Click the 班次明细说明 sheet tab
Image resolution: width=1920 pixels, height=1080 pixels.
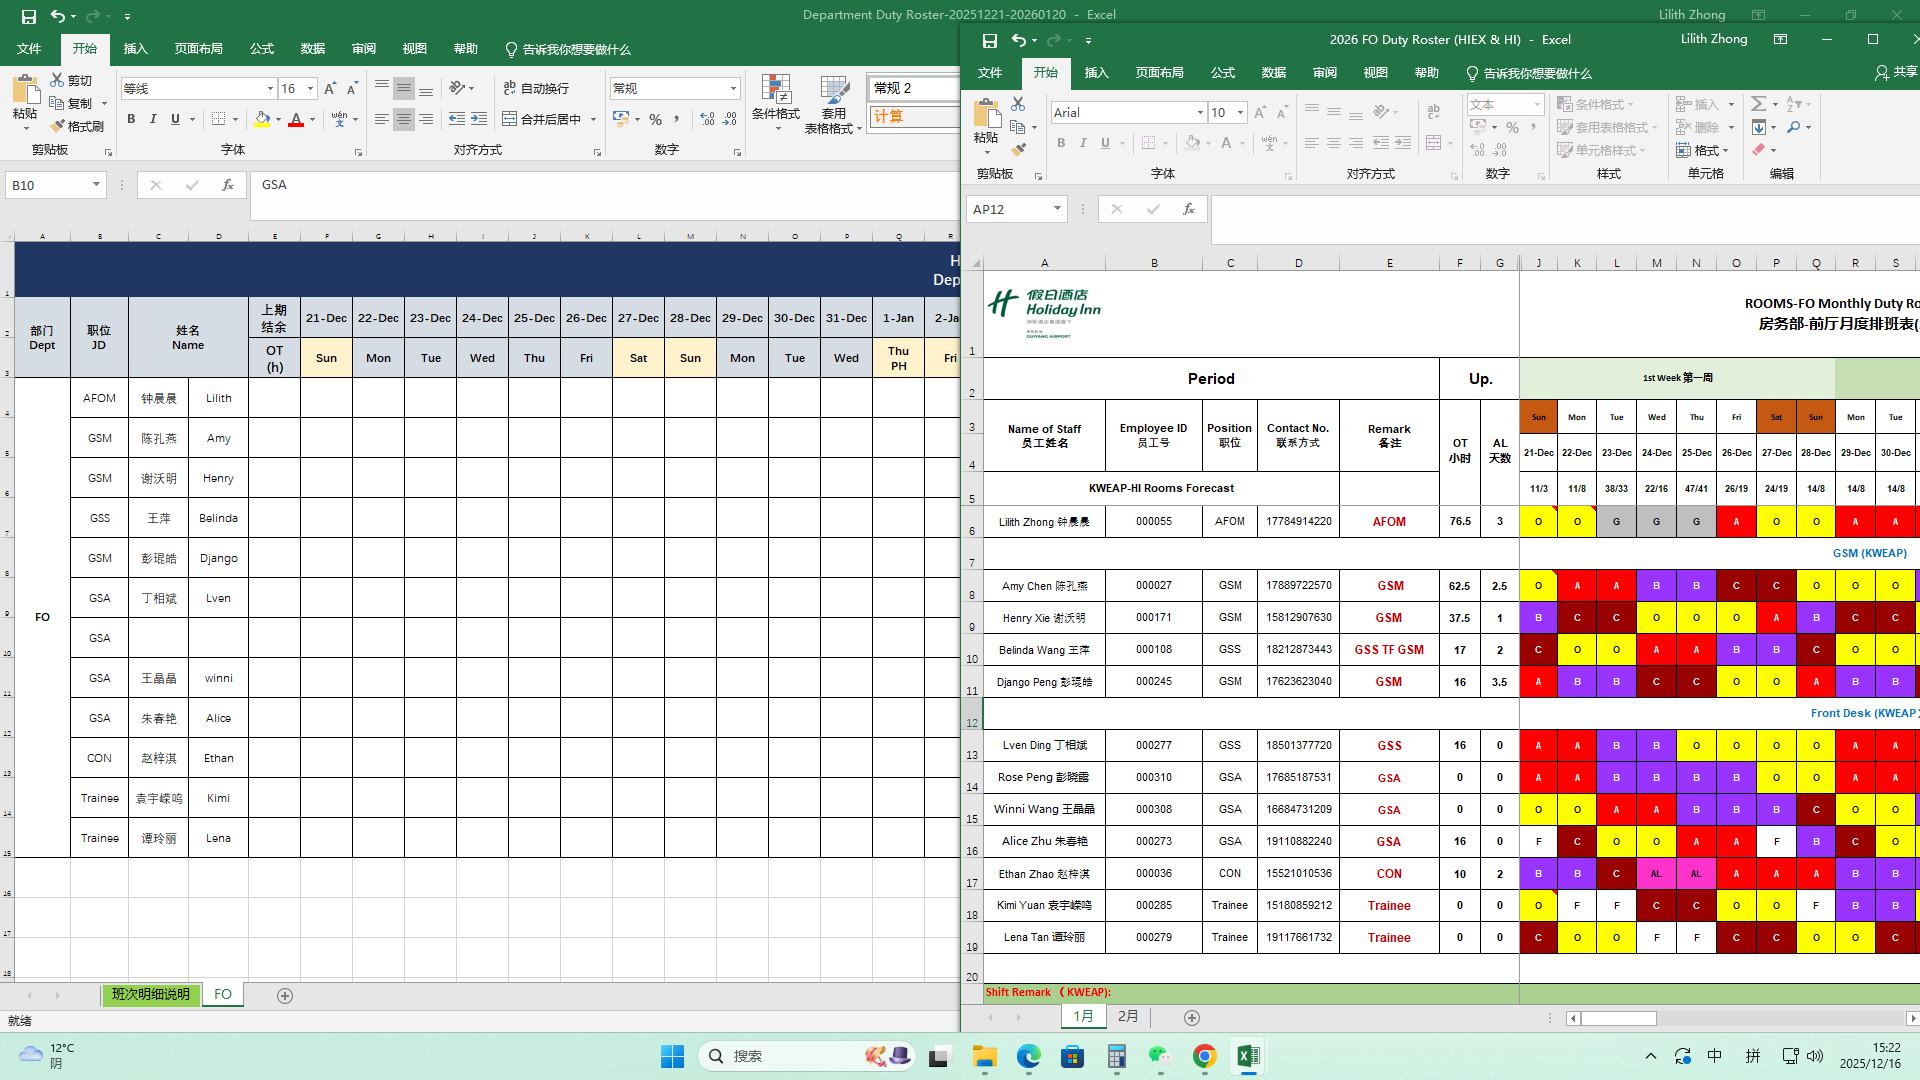click(151, 994)
